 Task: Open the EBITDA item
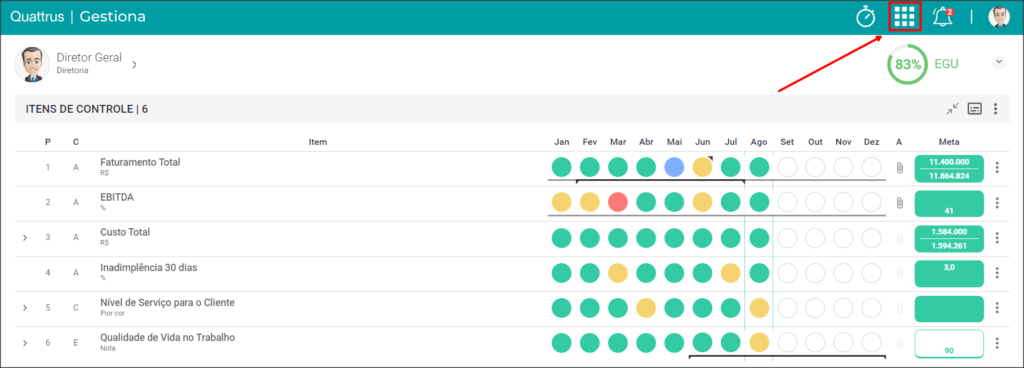pos(117,197)
